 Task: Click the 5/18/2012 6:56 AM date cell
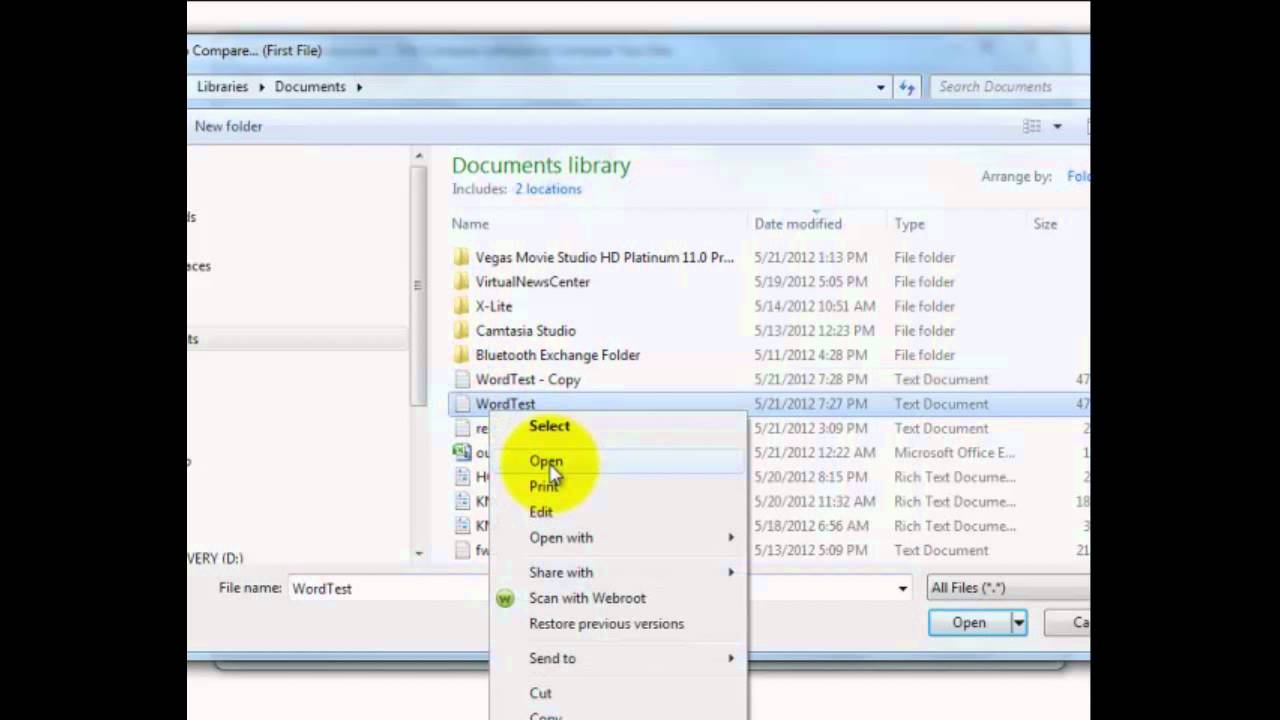[811, 526]
